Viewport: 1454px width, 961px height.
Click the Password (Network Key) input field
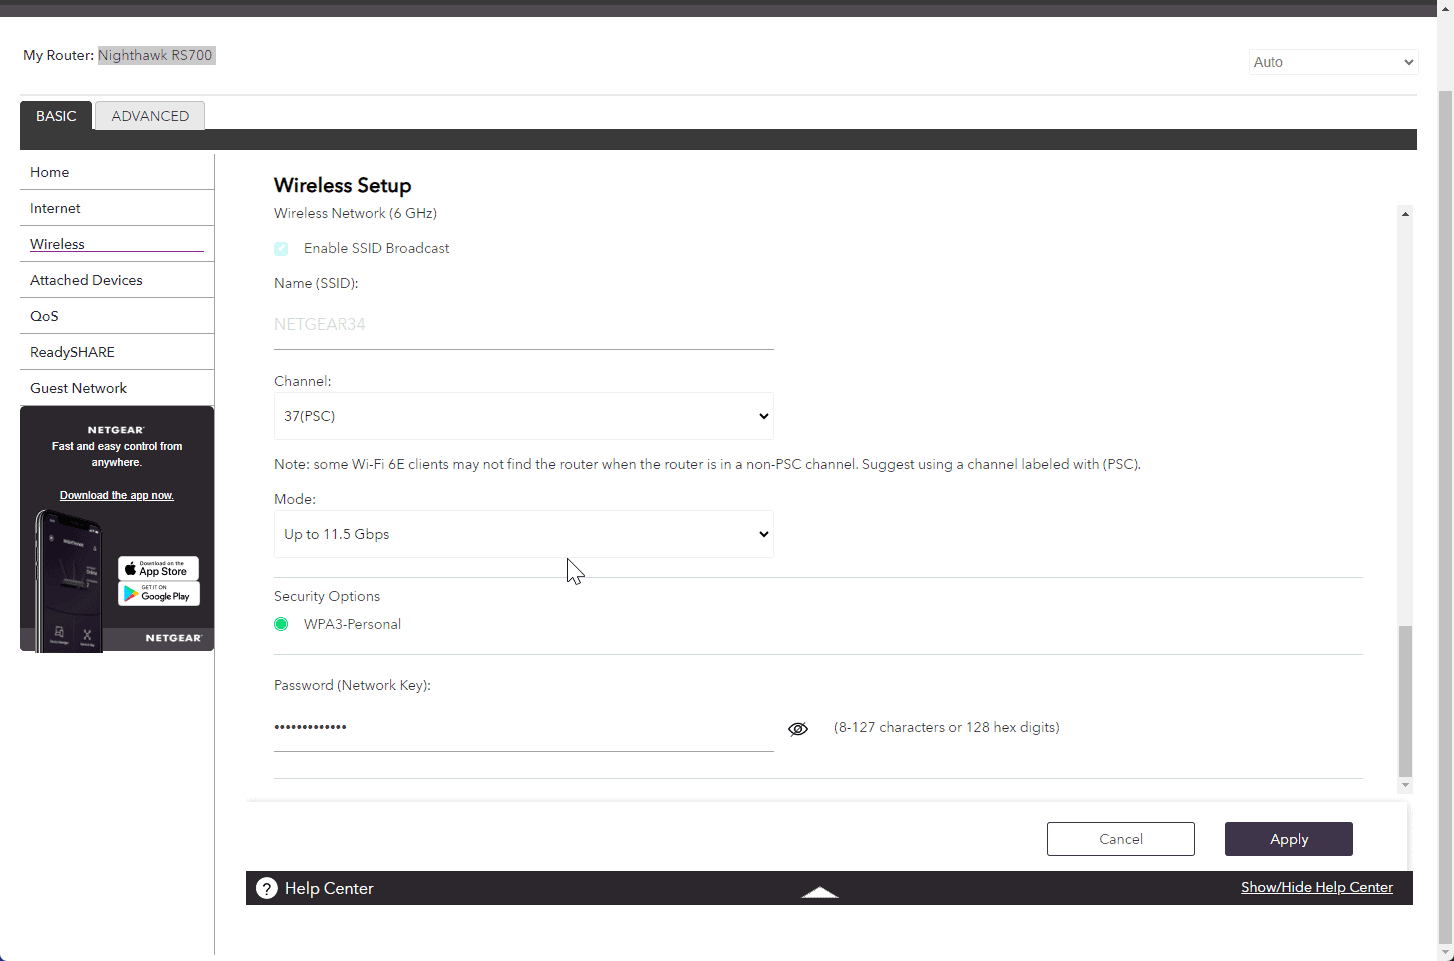523,727
